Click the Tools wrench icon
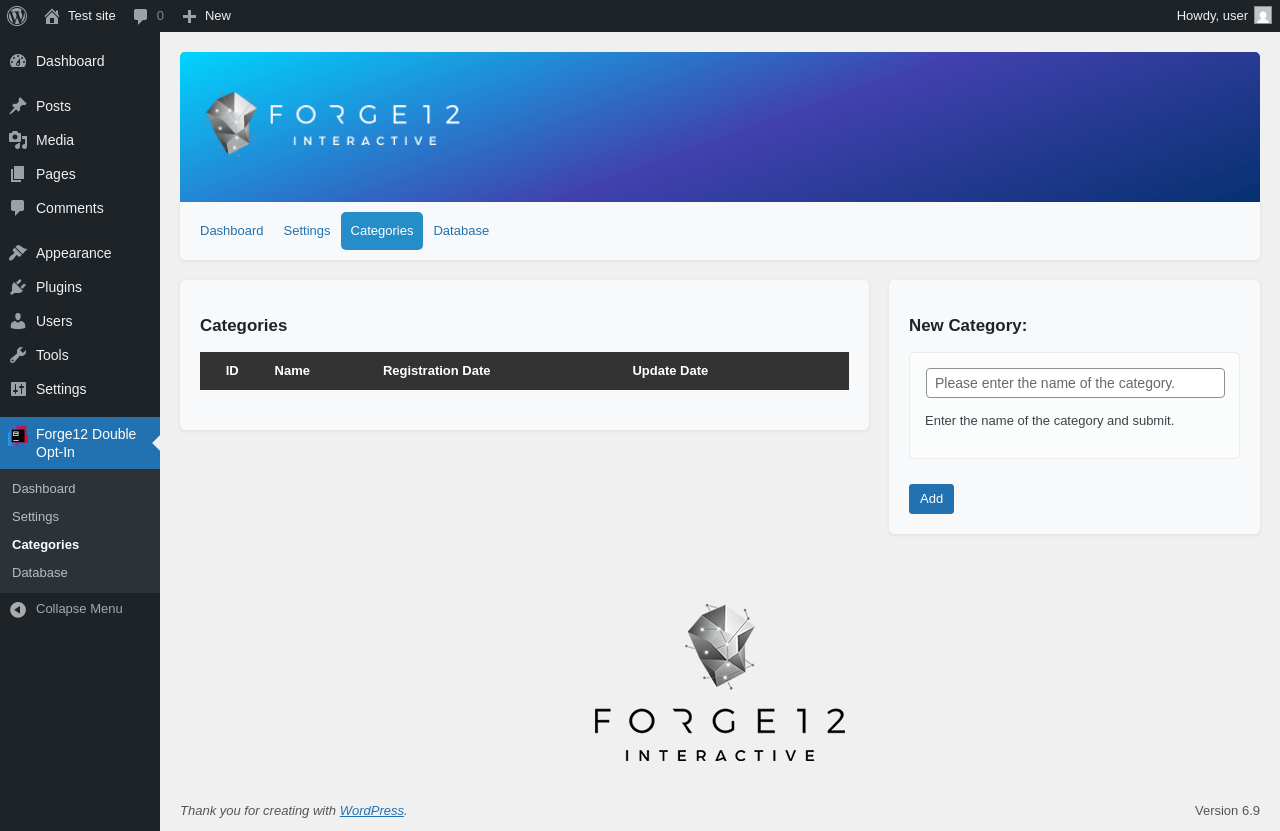Viewport: 1280px width, 831px height. coord(18,355)
